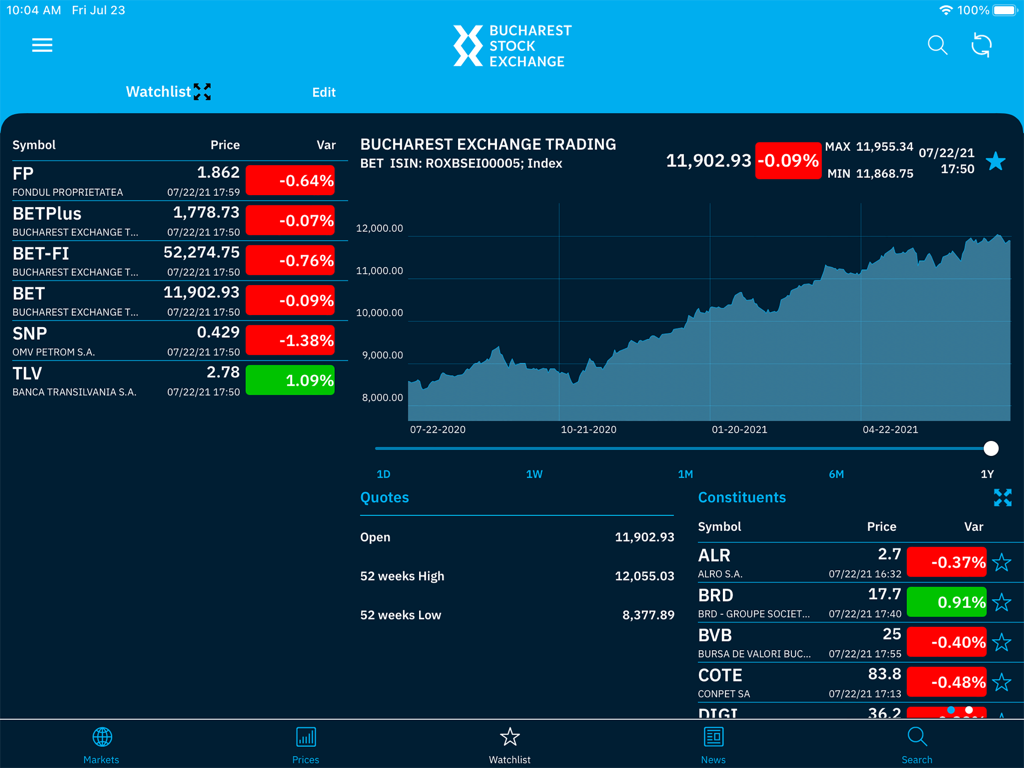Open the Prices section in bottom bar

[305, 744]
